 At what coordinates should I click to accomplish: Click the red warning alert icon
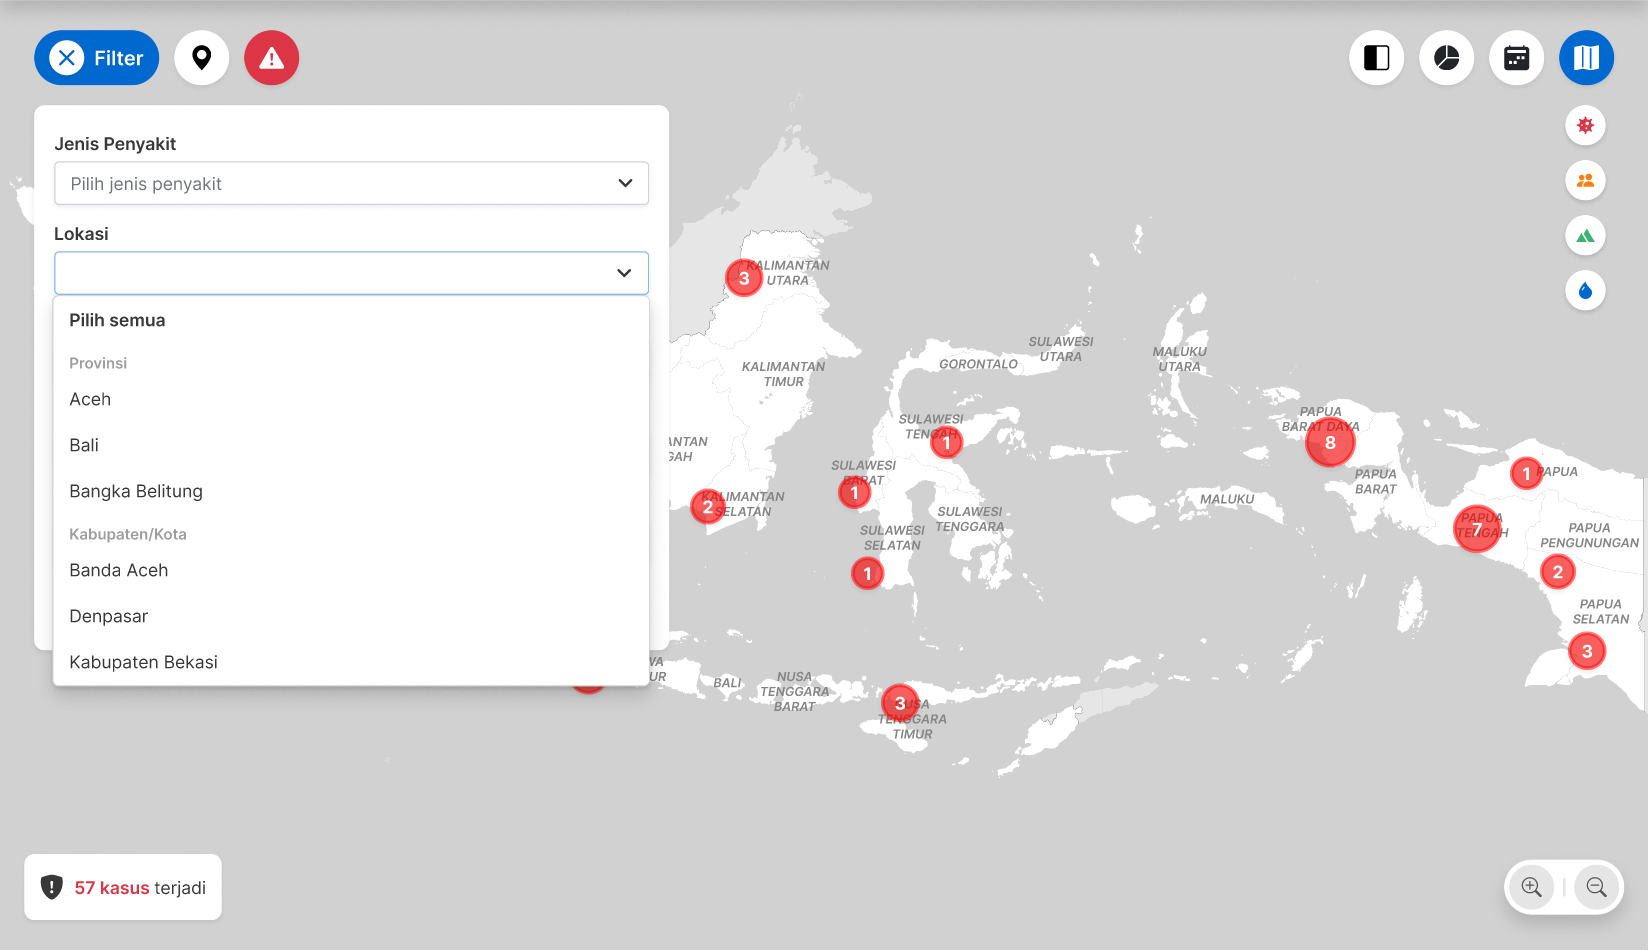pos(271,58)
